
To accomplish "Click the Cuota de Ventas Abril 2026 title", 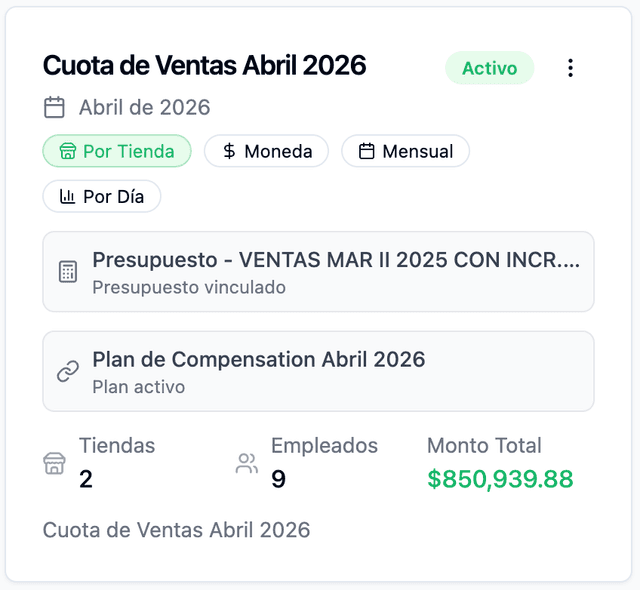I will coord(204,66).
